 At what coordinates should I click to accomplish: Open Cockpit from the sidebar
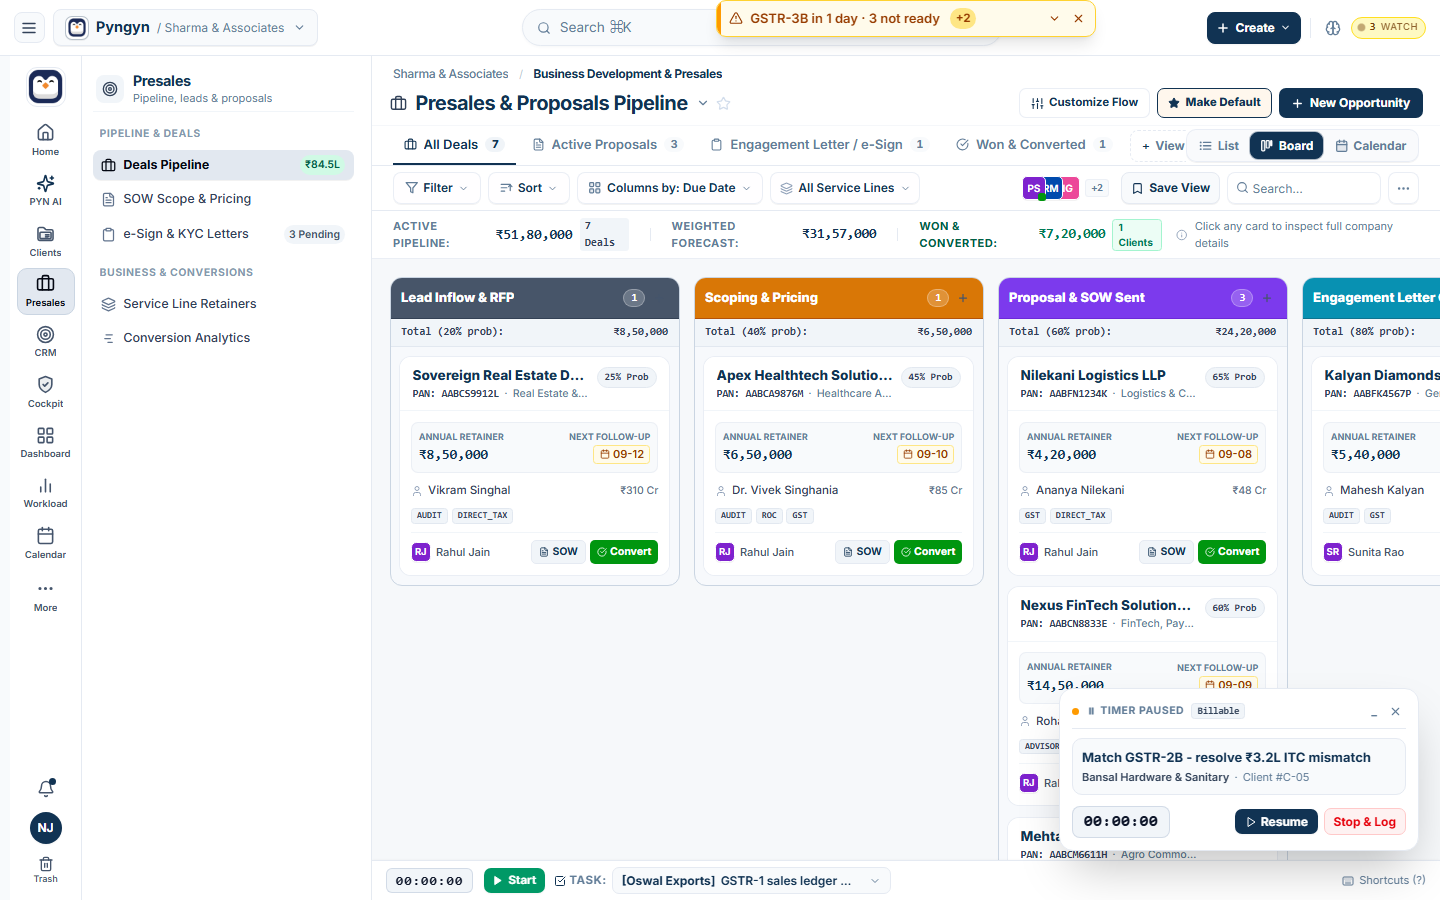(45, 392)
